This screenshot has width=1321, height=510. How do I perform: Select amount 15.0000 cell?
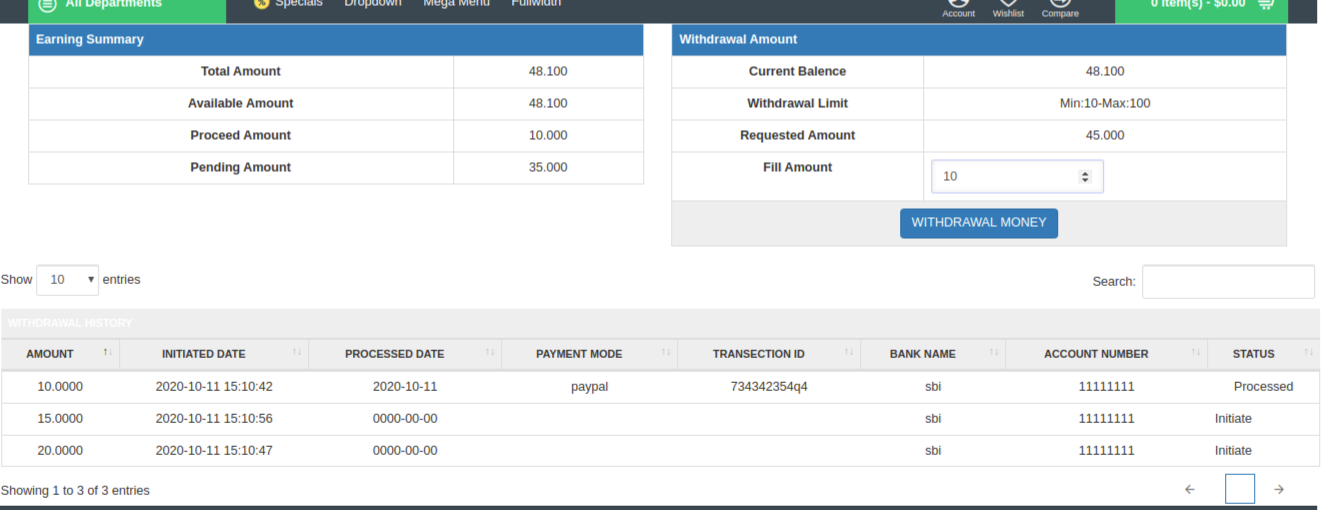tap(60, 419)
